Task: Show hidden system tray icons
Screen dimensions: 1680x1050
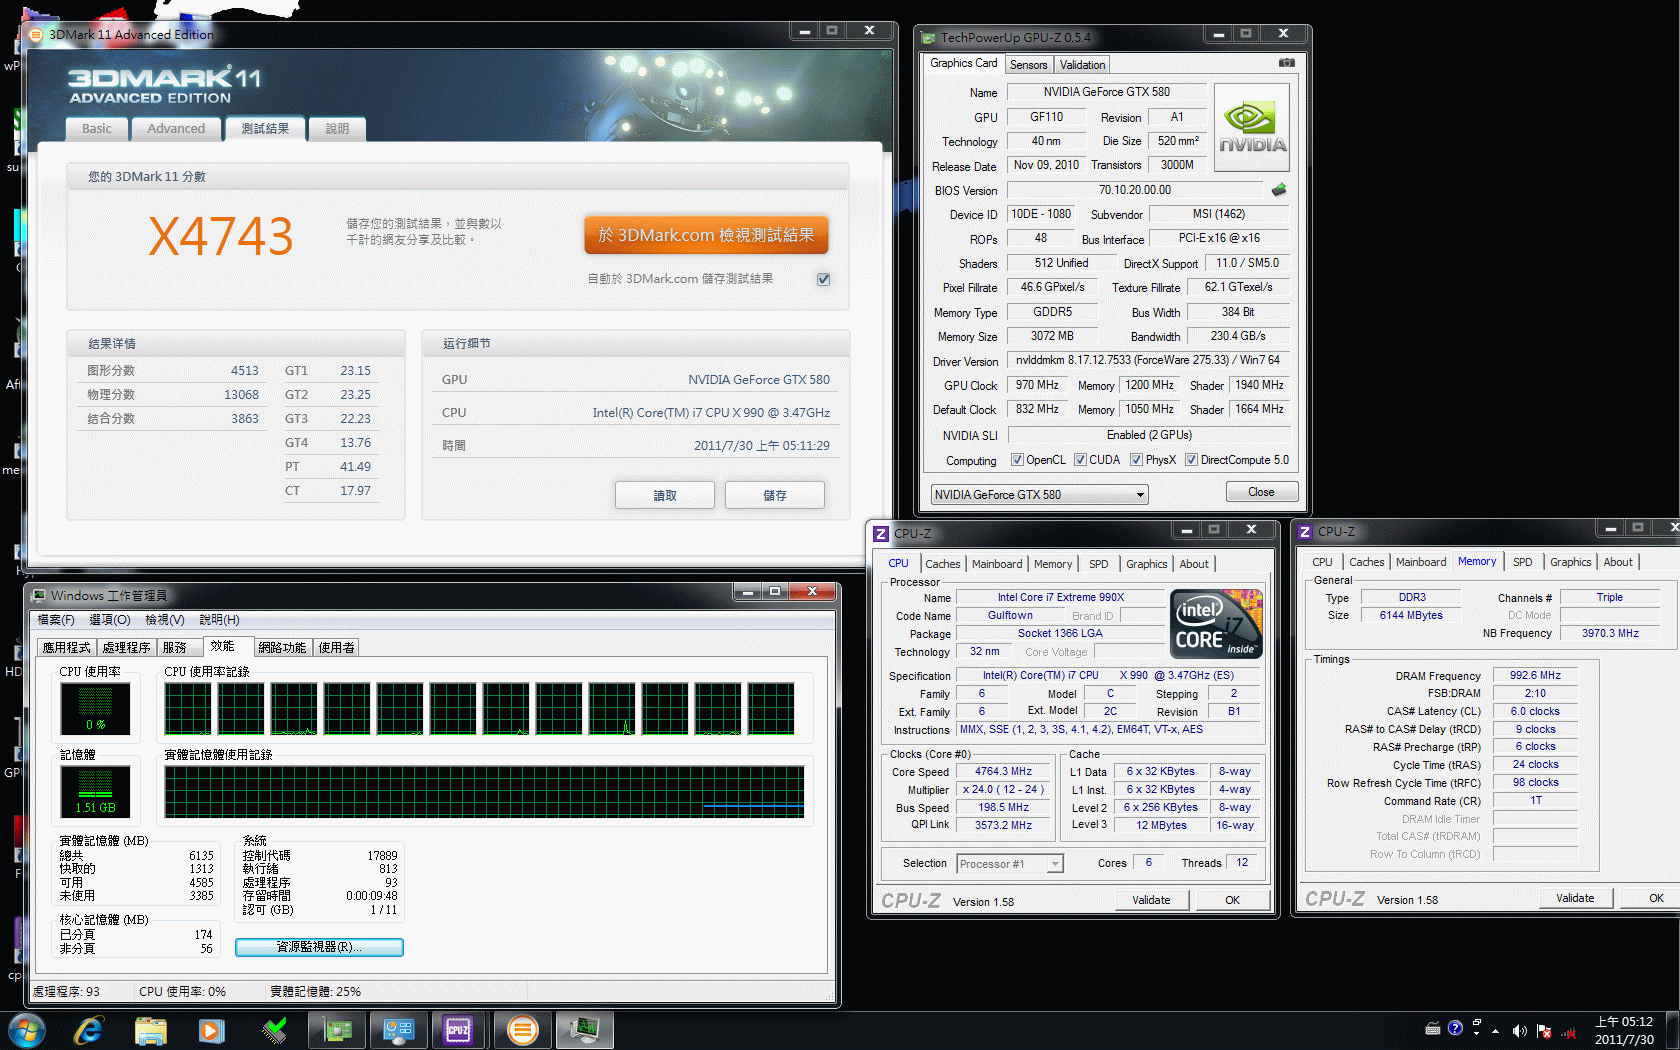Action: tap(1495, 1031)
